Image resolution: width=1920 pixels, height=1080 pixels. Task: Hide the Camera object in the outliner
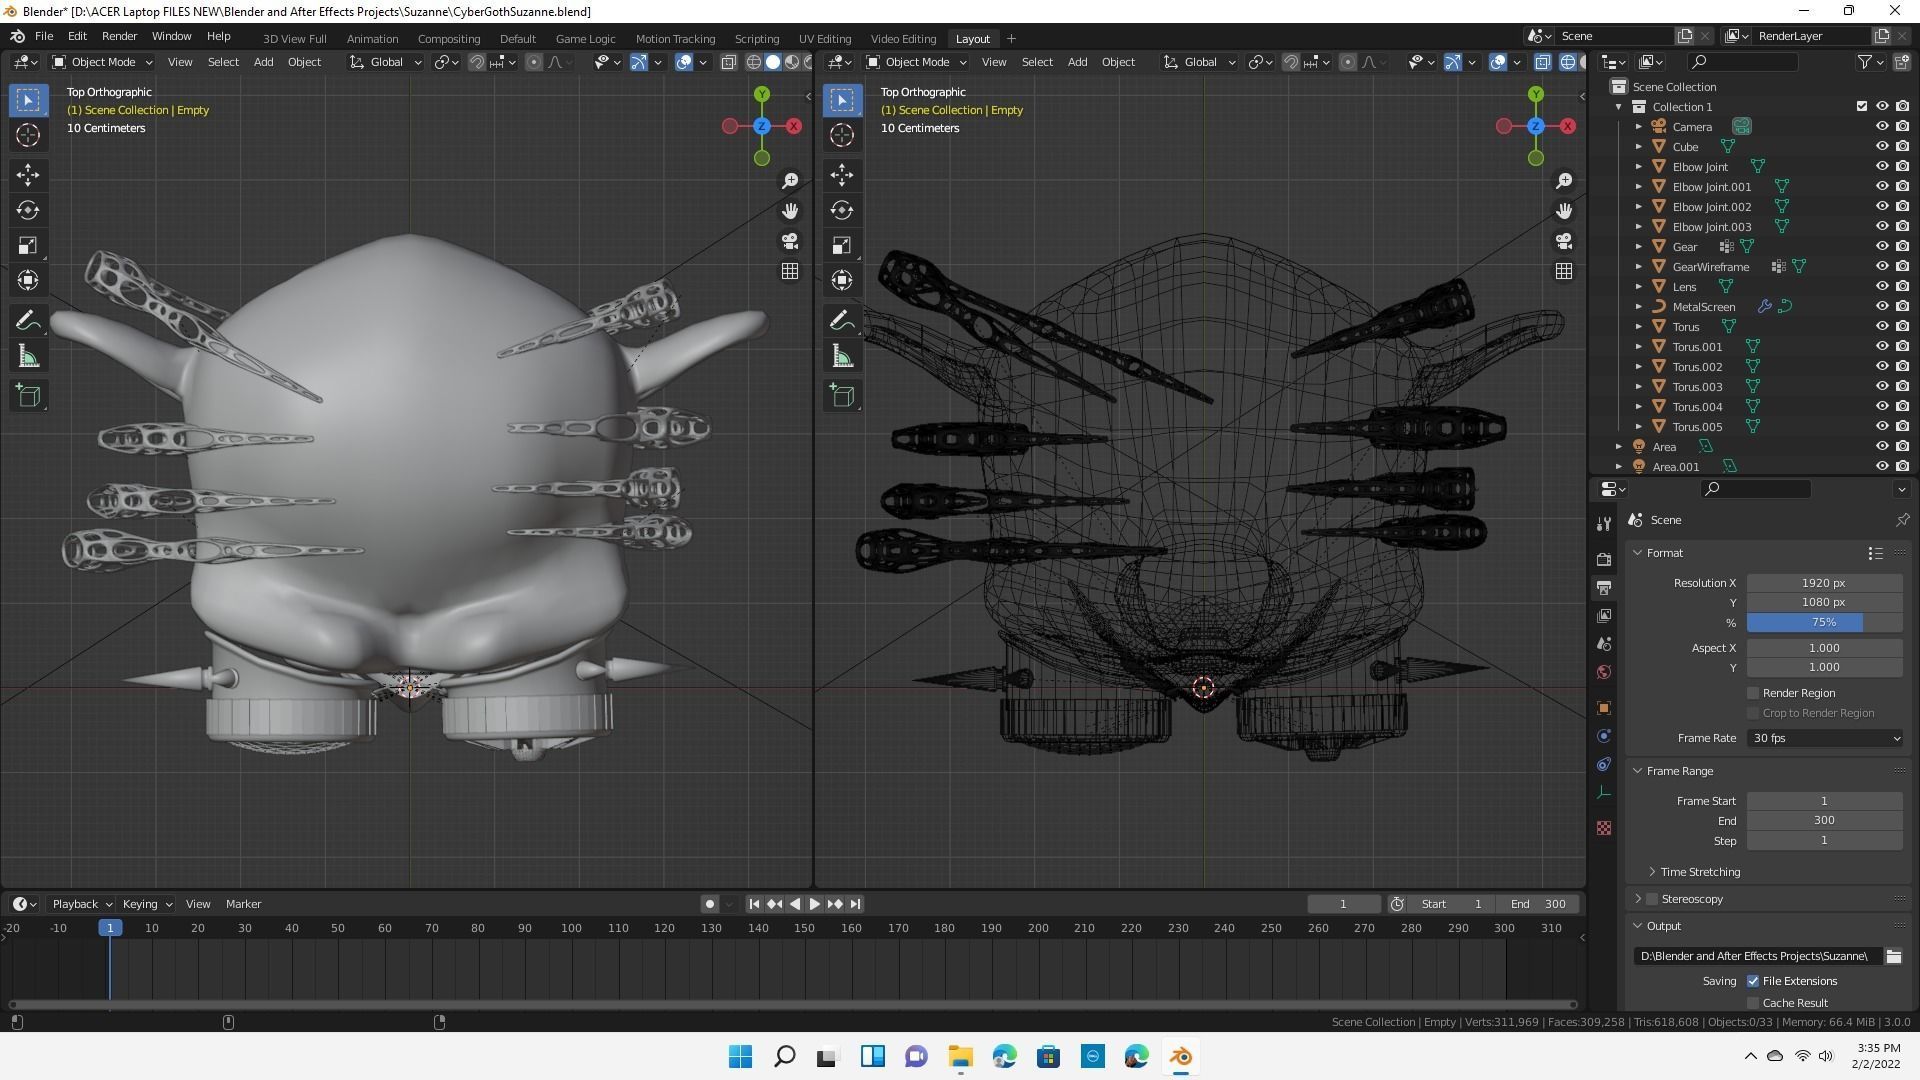(1881, 127)
